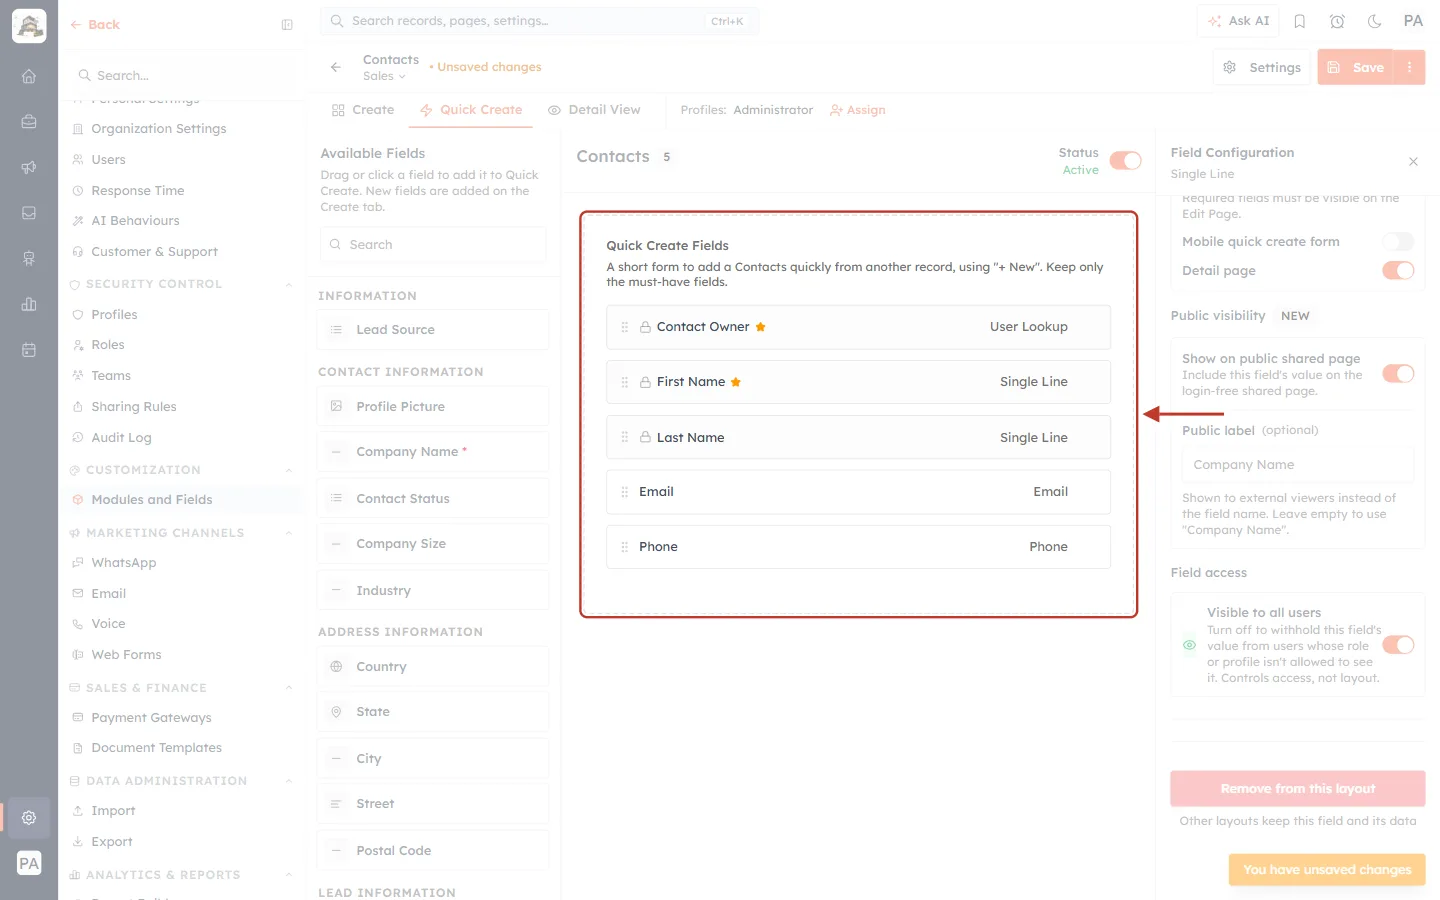The height and width of the screenshot is (900, 1440).
Task: Open the megaphone marketing icon
Action: (x=29, y=168)
